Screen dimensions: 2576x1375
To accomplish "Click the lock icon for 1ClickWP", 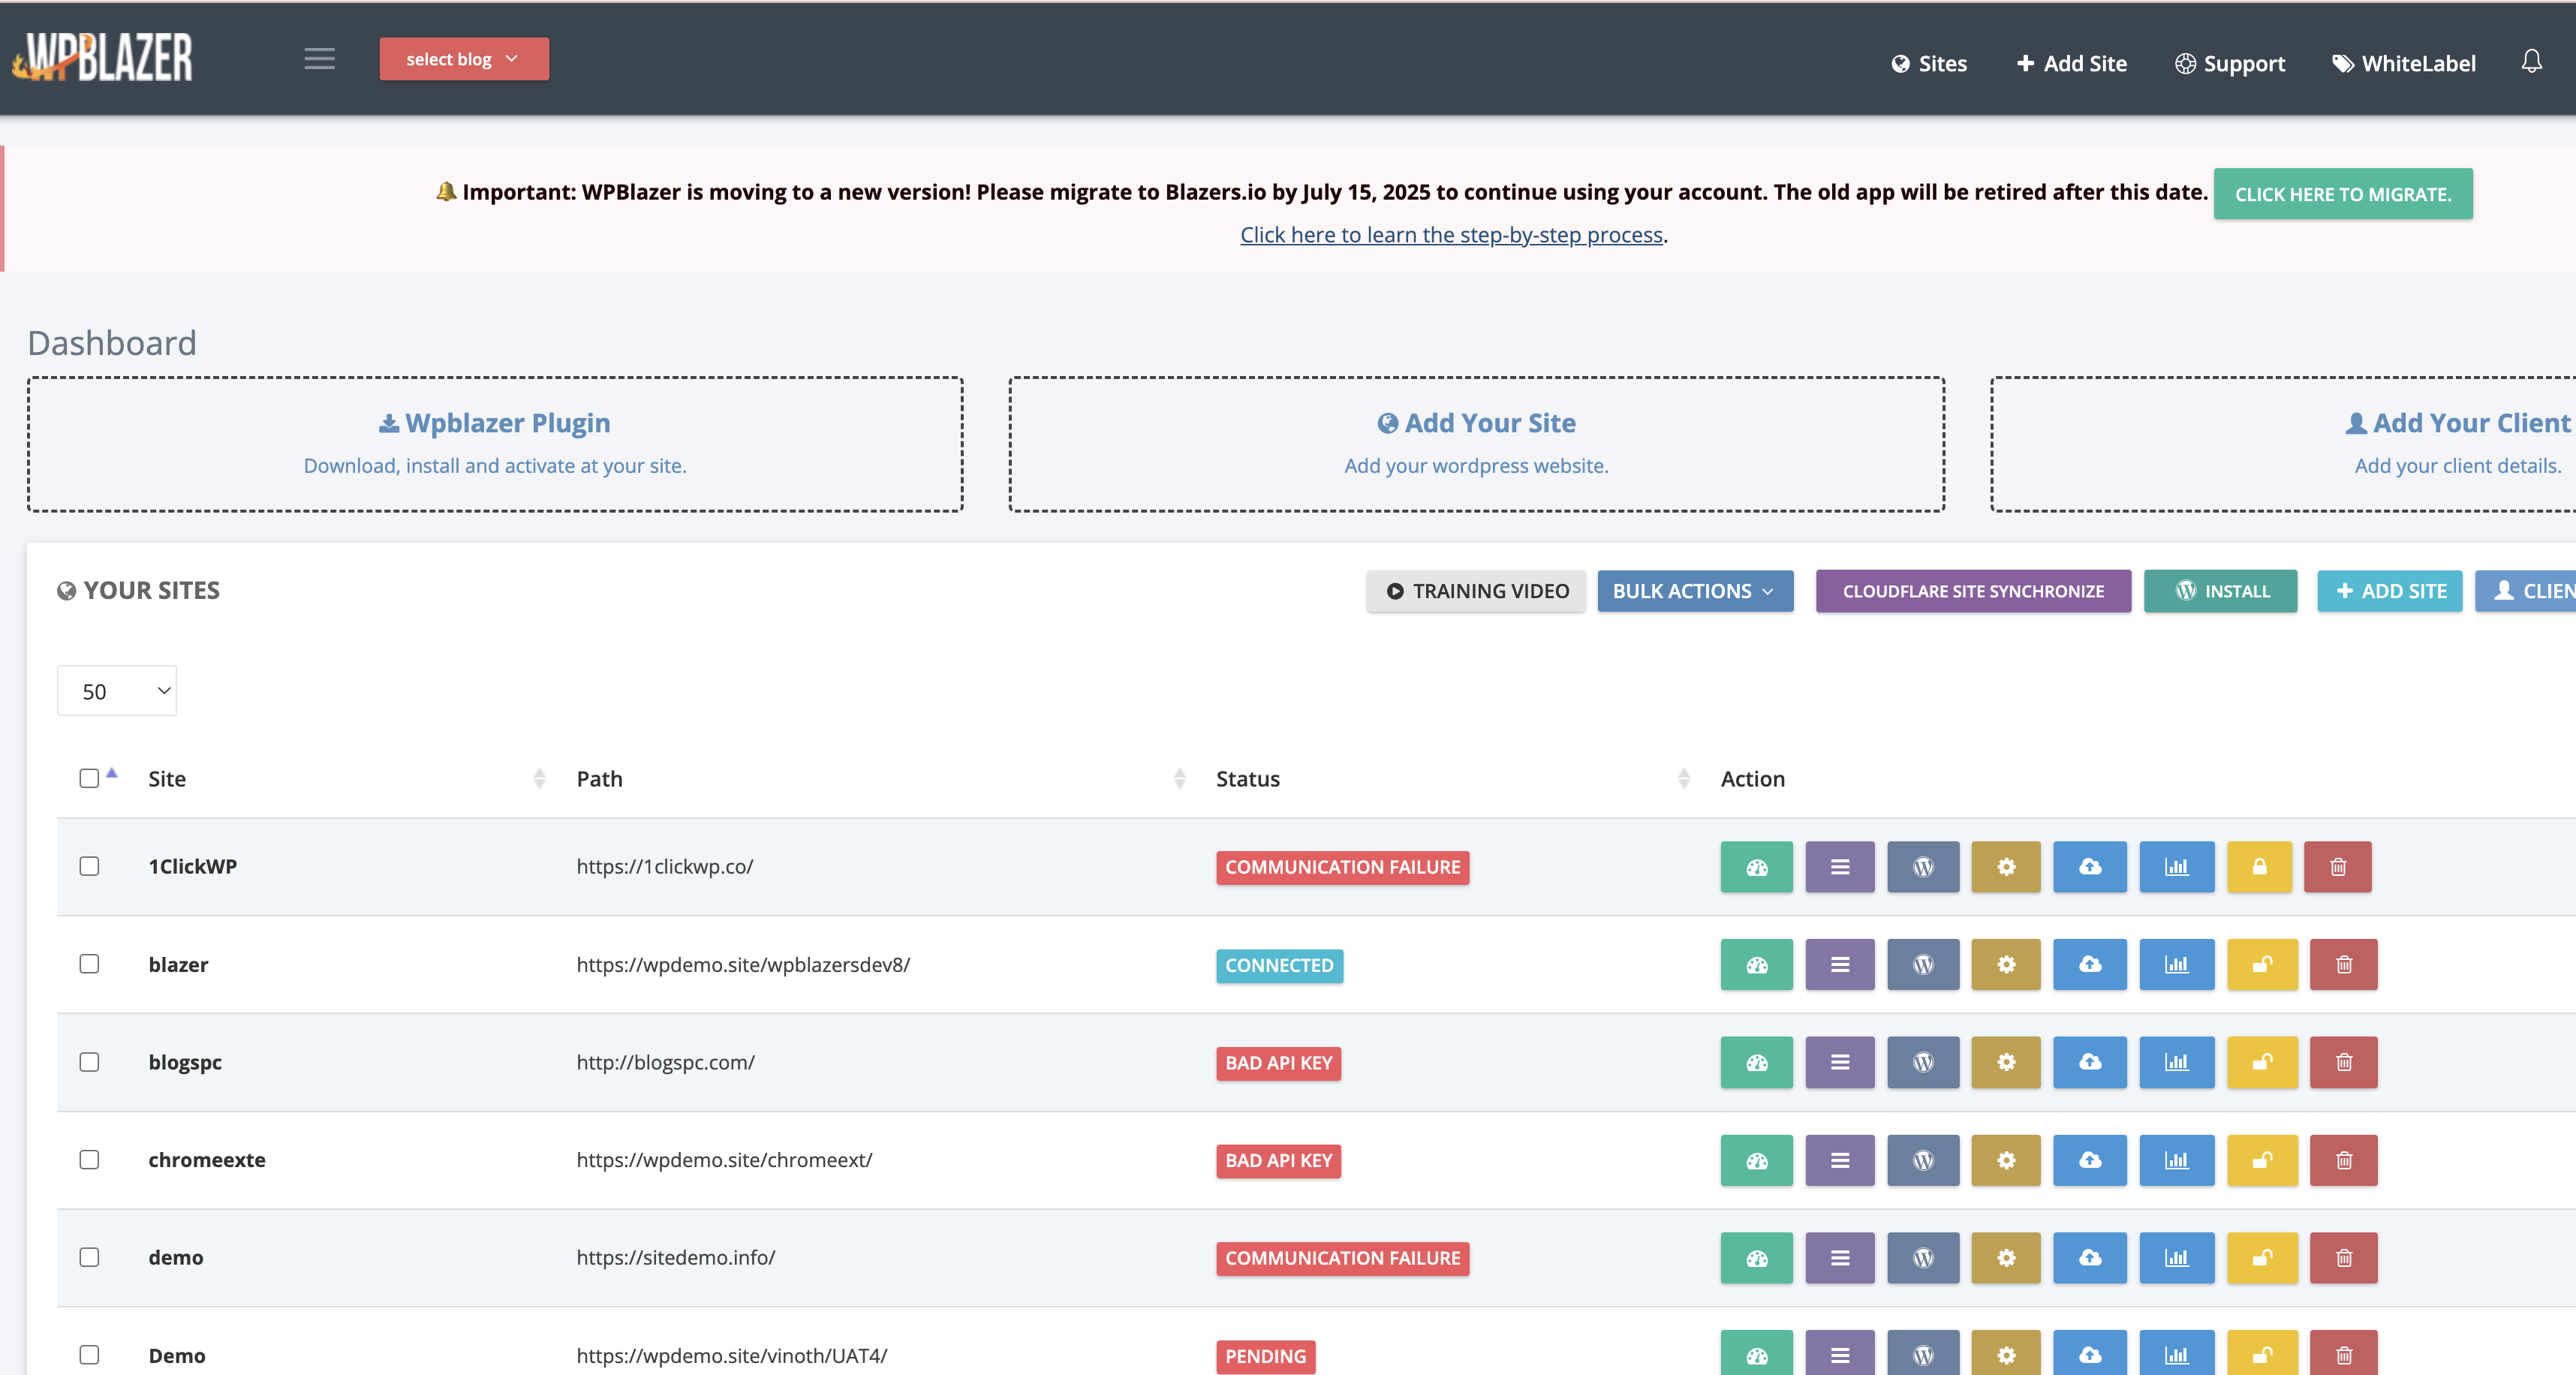I will pos(2259,867).
